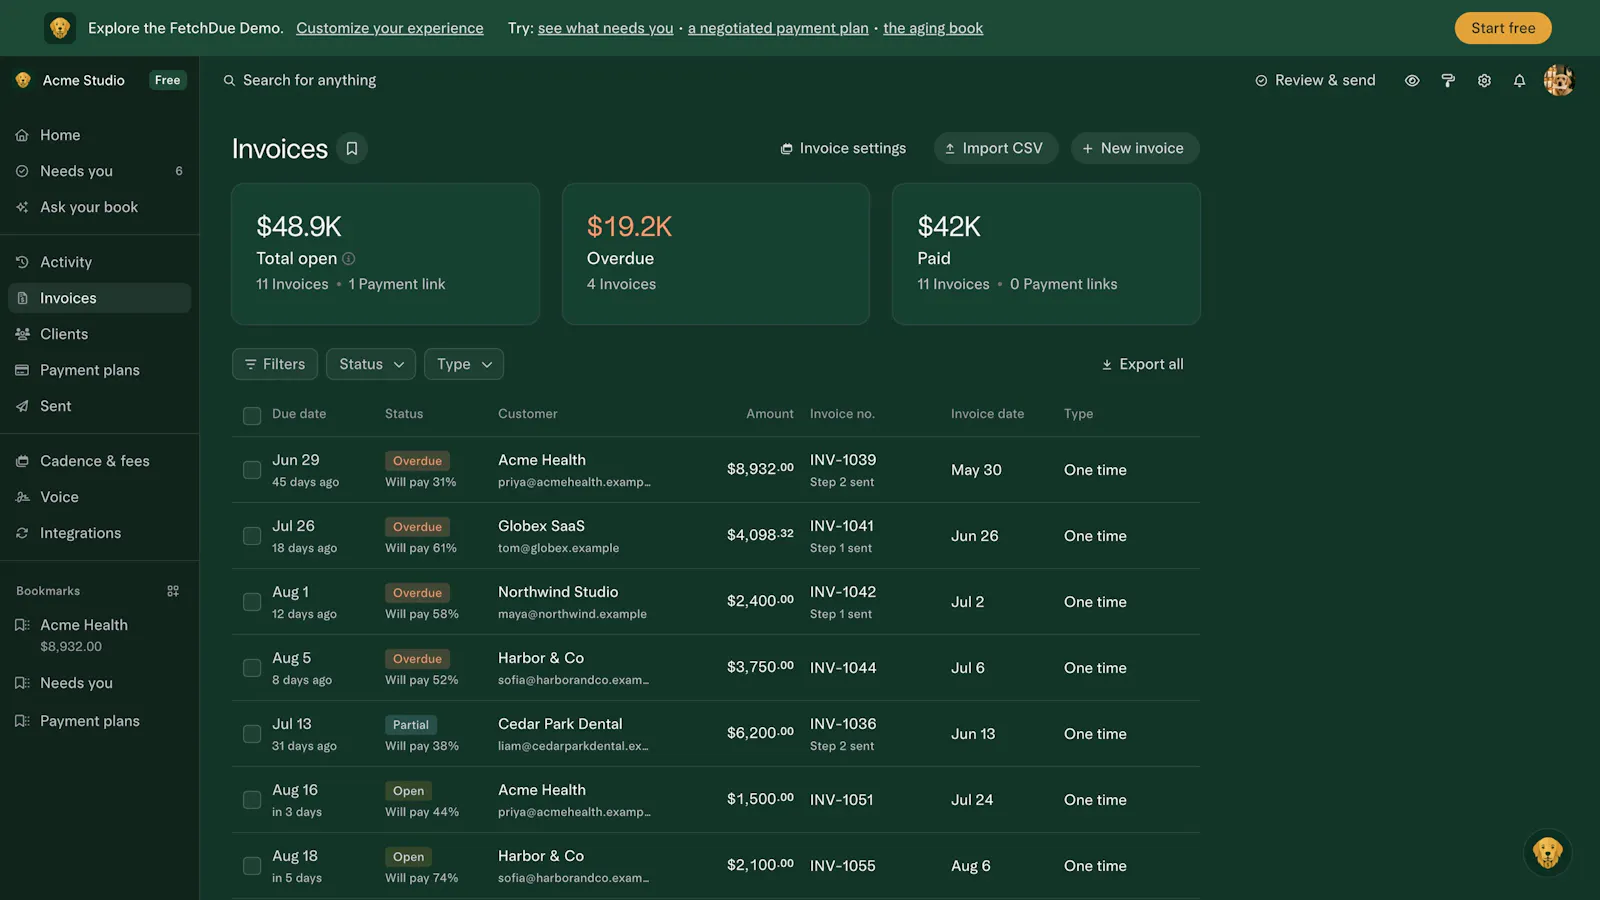The width and height of the screenshot is (1600, 900).
Task: Click the FetchDue dog logo in top banner
Action: (60, 28)
